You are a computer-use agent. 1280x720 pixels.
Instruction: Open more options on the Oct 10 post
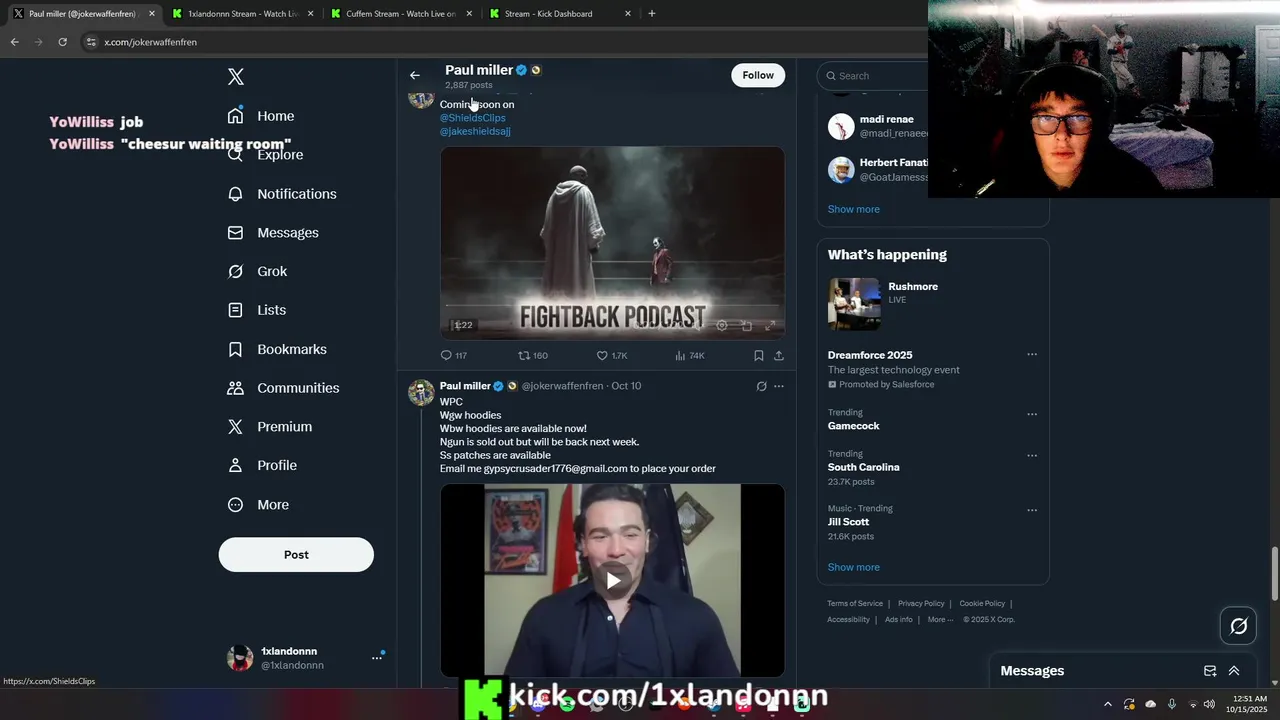click(779, 386)
